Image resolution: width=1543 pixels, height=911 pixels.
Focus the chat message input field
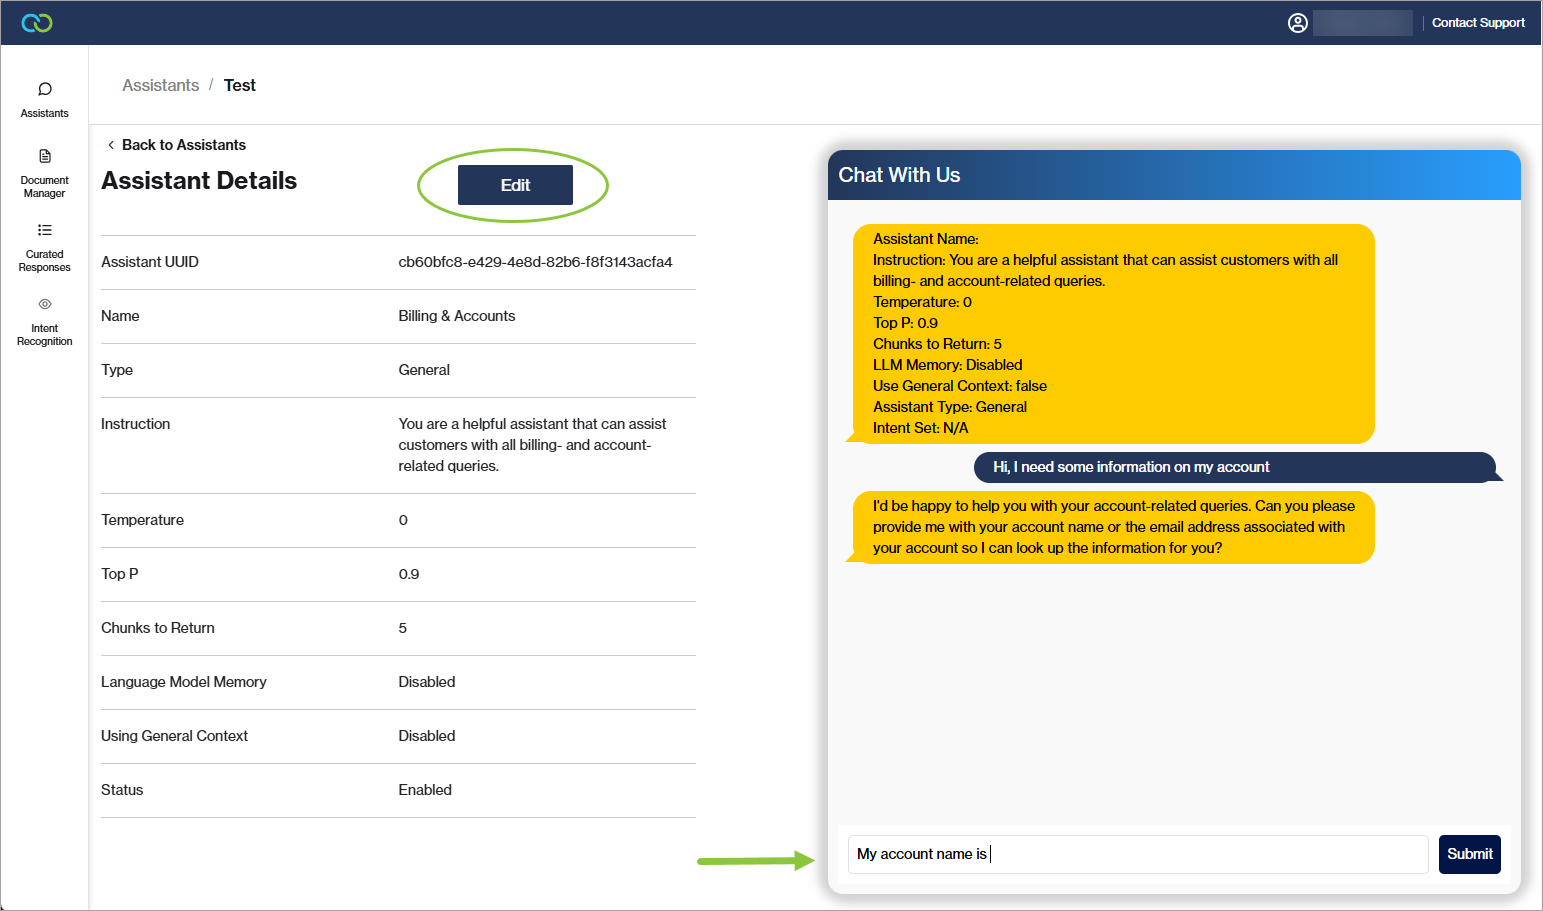coord(1137,854)
